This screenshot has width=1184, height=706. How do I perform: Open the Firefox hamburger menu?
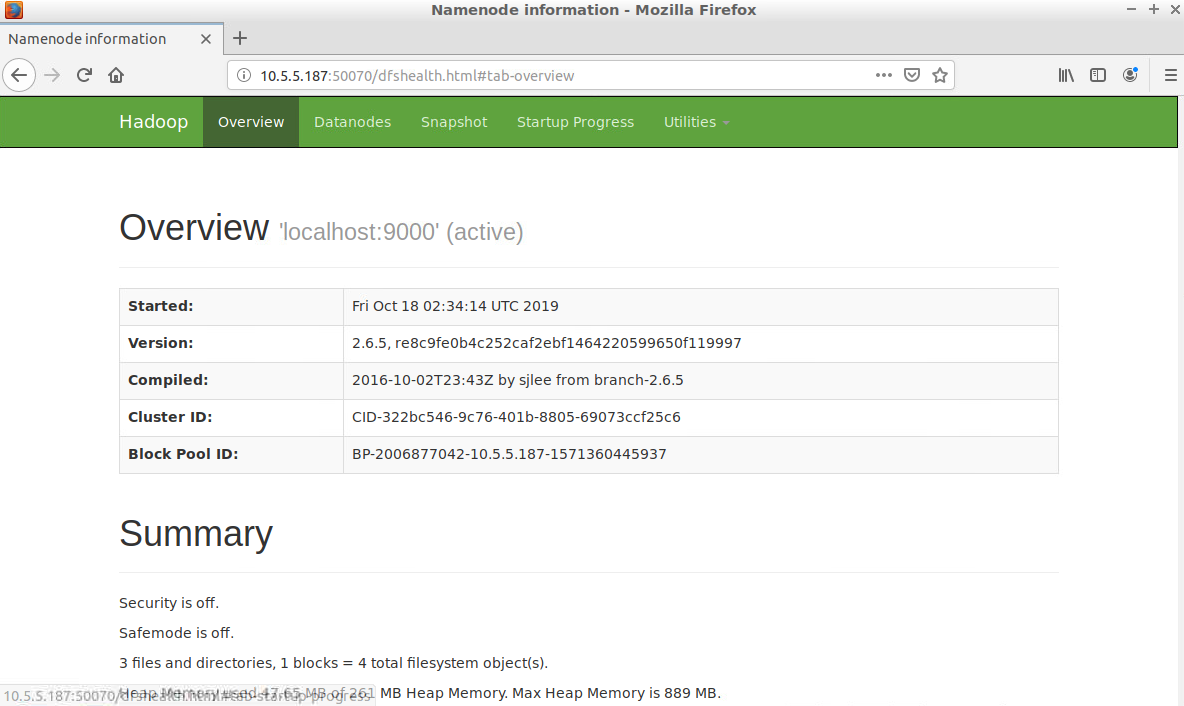click(x=1170, y=76)
